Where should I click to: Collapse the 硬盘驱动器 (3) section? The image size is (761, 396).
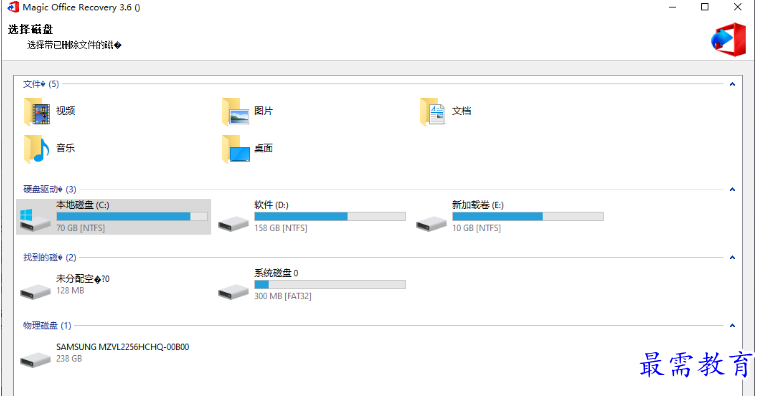[732, 190]
